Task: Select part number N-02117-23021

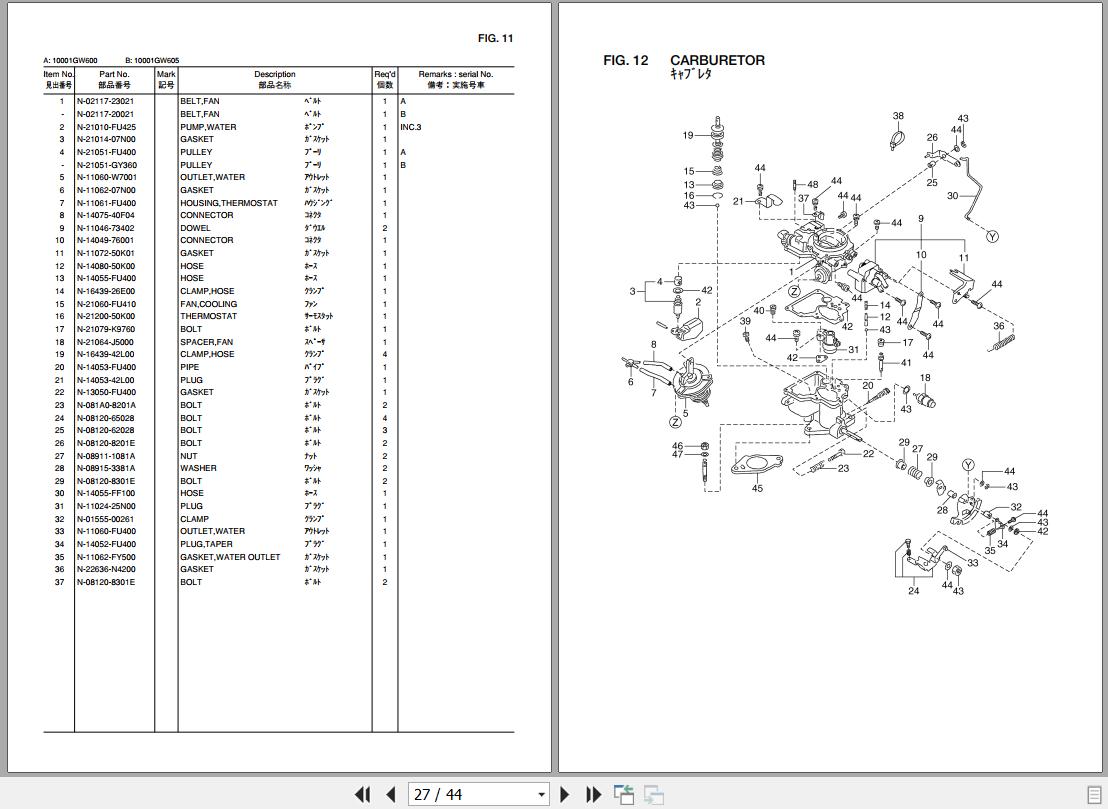Action: [x=105, y=101]
